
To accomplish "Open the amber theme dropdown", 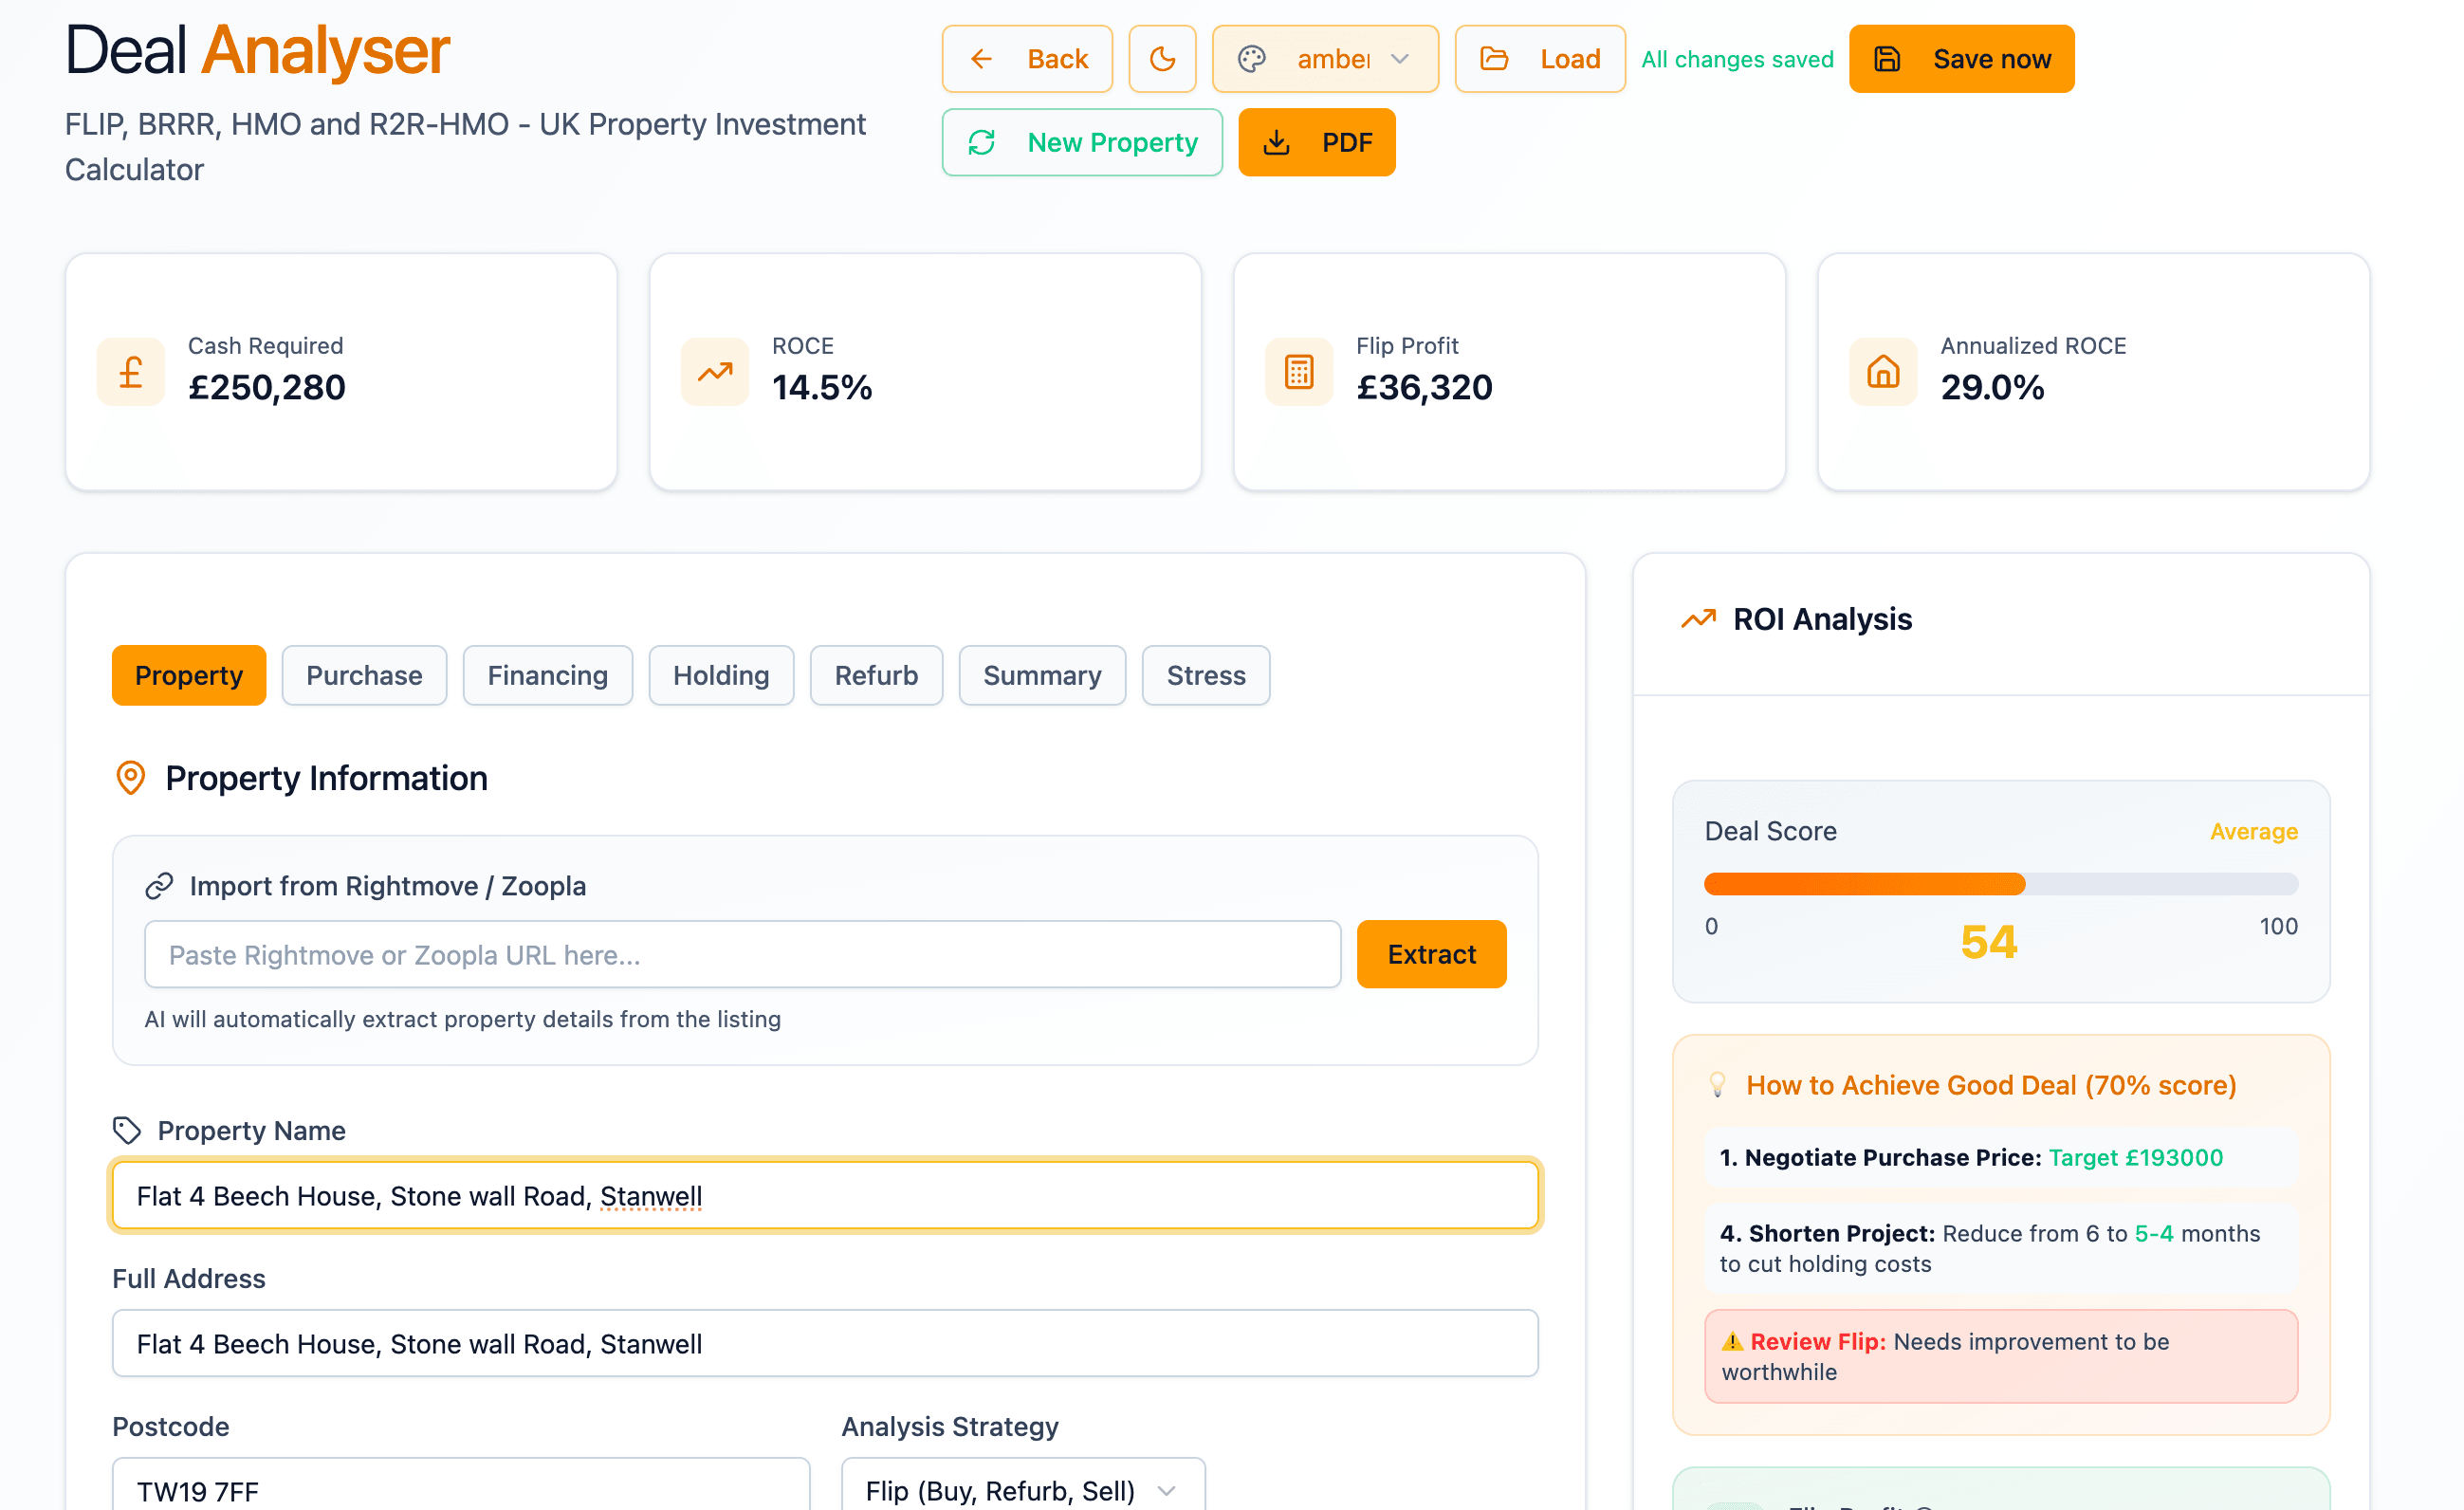I will (x=1325, y=59).
